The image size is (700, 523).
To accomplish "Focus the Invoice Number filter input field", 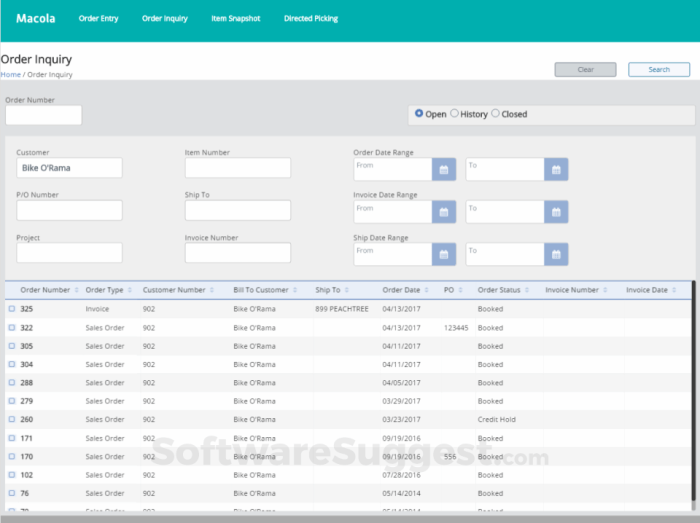I will 238,253.
